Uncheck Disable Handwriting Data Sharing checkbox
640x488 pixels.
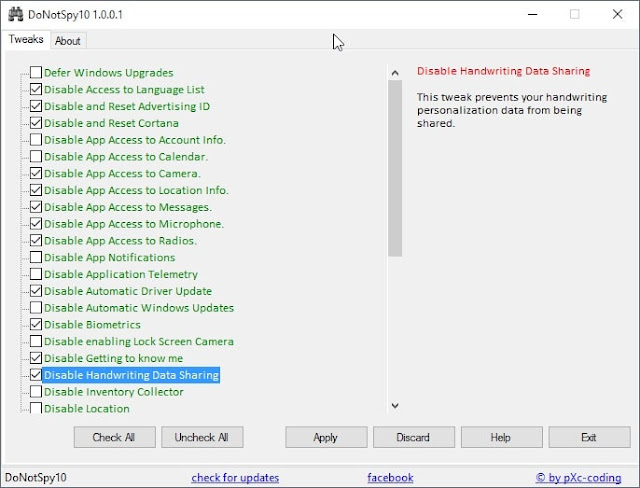(36, 375)
